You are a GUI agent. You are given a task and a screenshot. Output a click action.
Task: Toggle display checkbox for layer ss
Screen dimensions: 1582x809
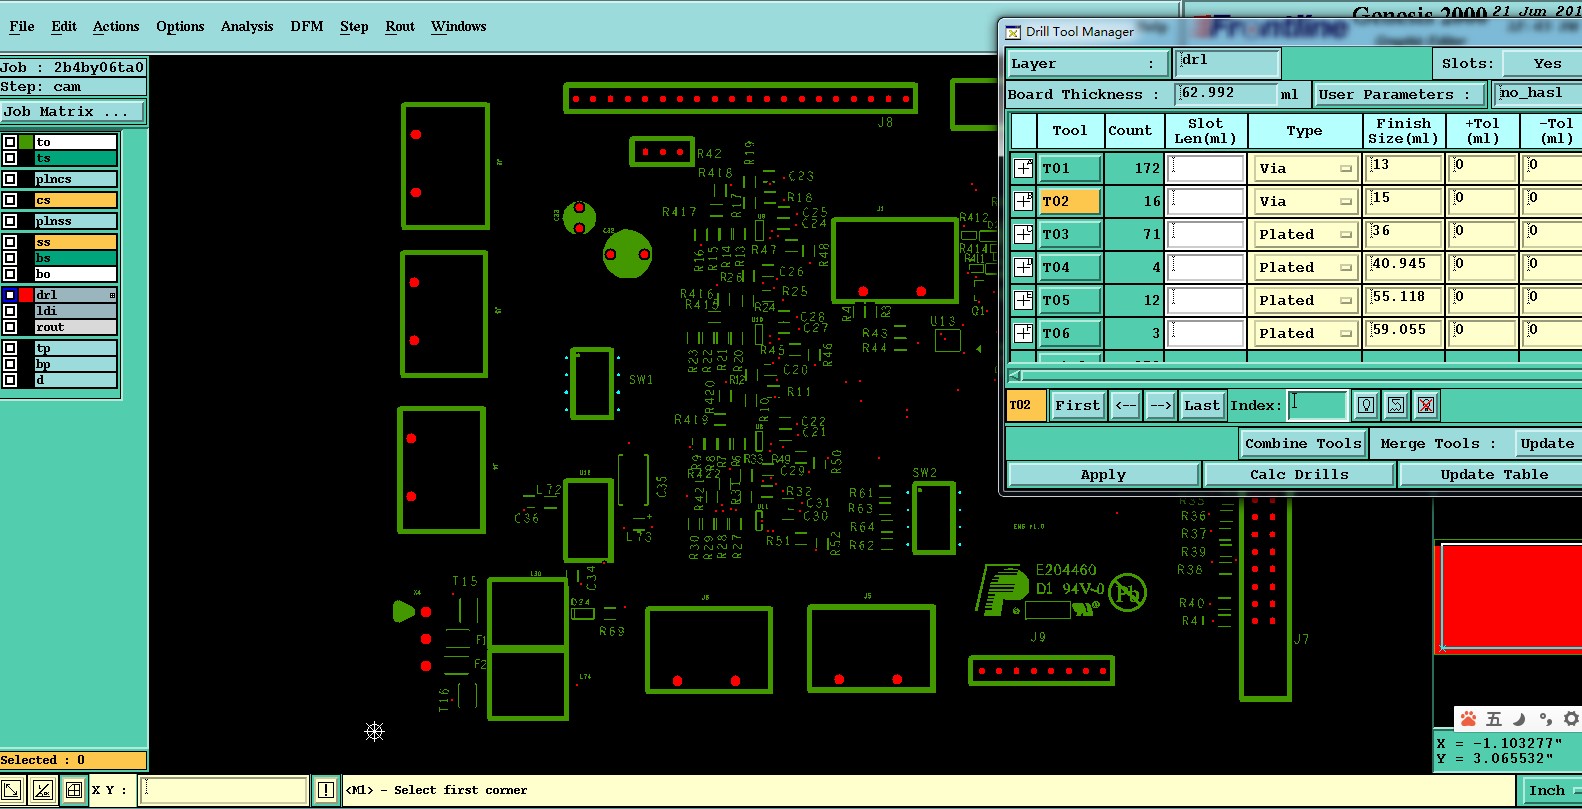pyautogui.click(x=10, y=242)
